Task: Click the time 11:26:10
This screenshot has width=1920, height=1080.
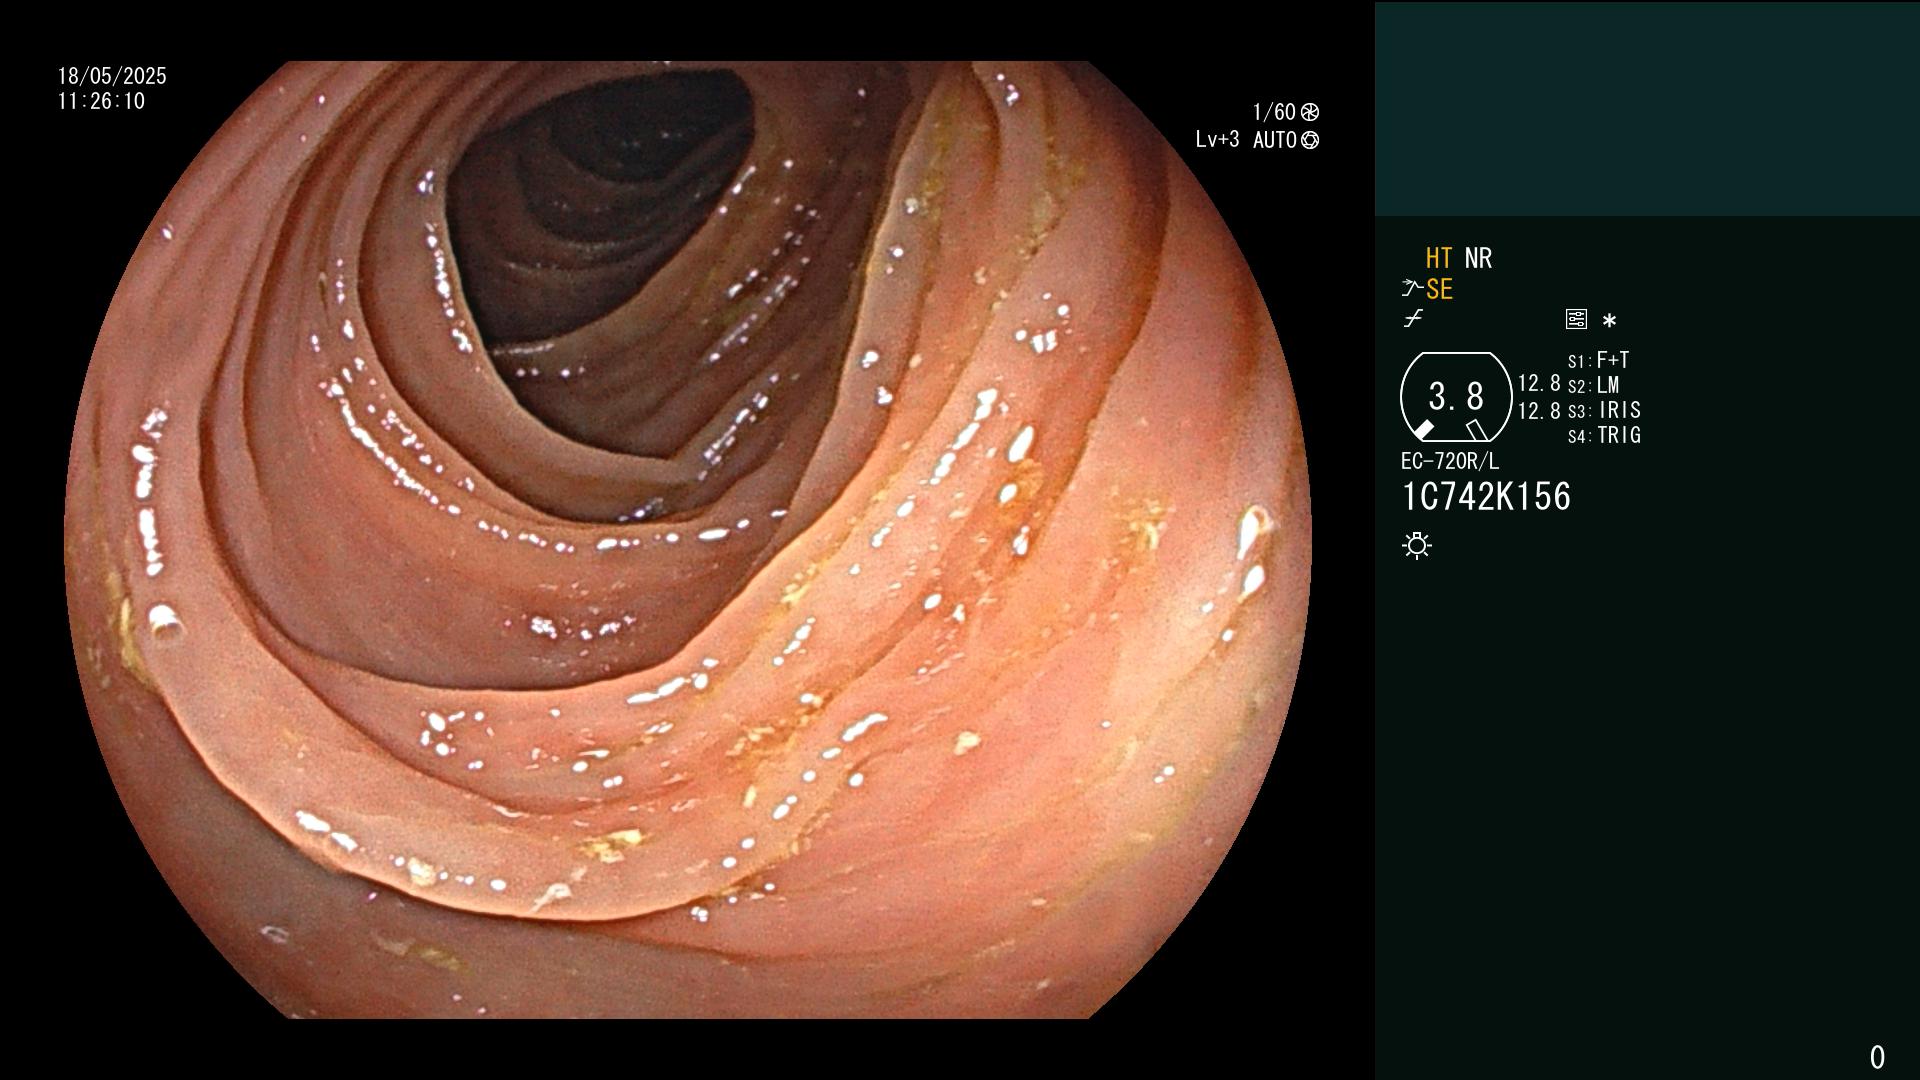Action: pos(101,101)
